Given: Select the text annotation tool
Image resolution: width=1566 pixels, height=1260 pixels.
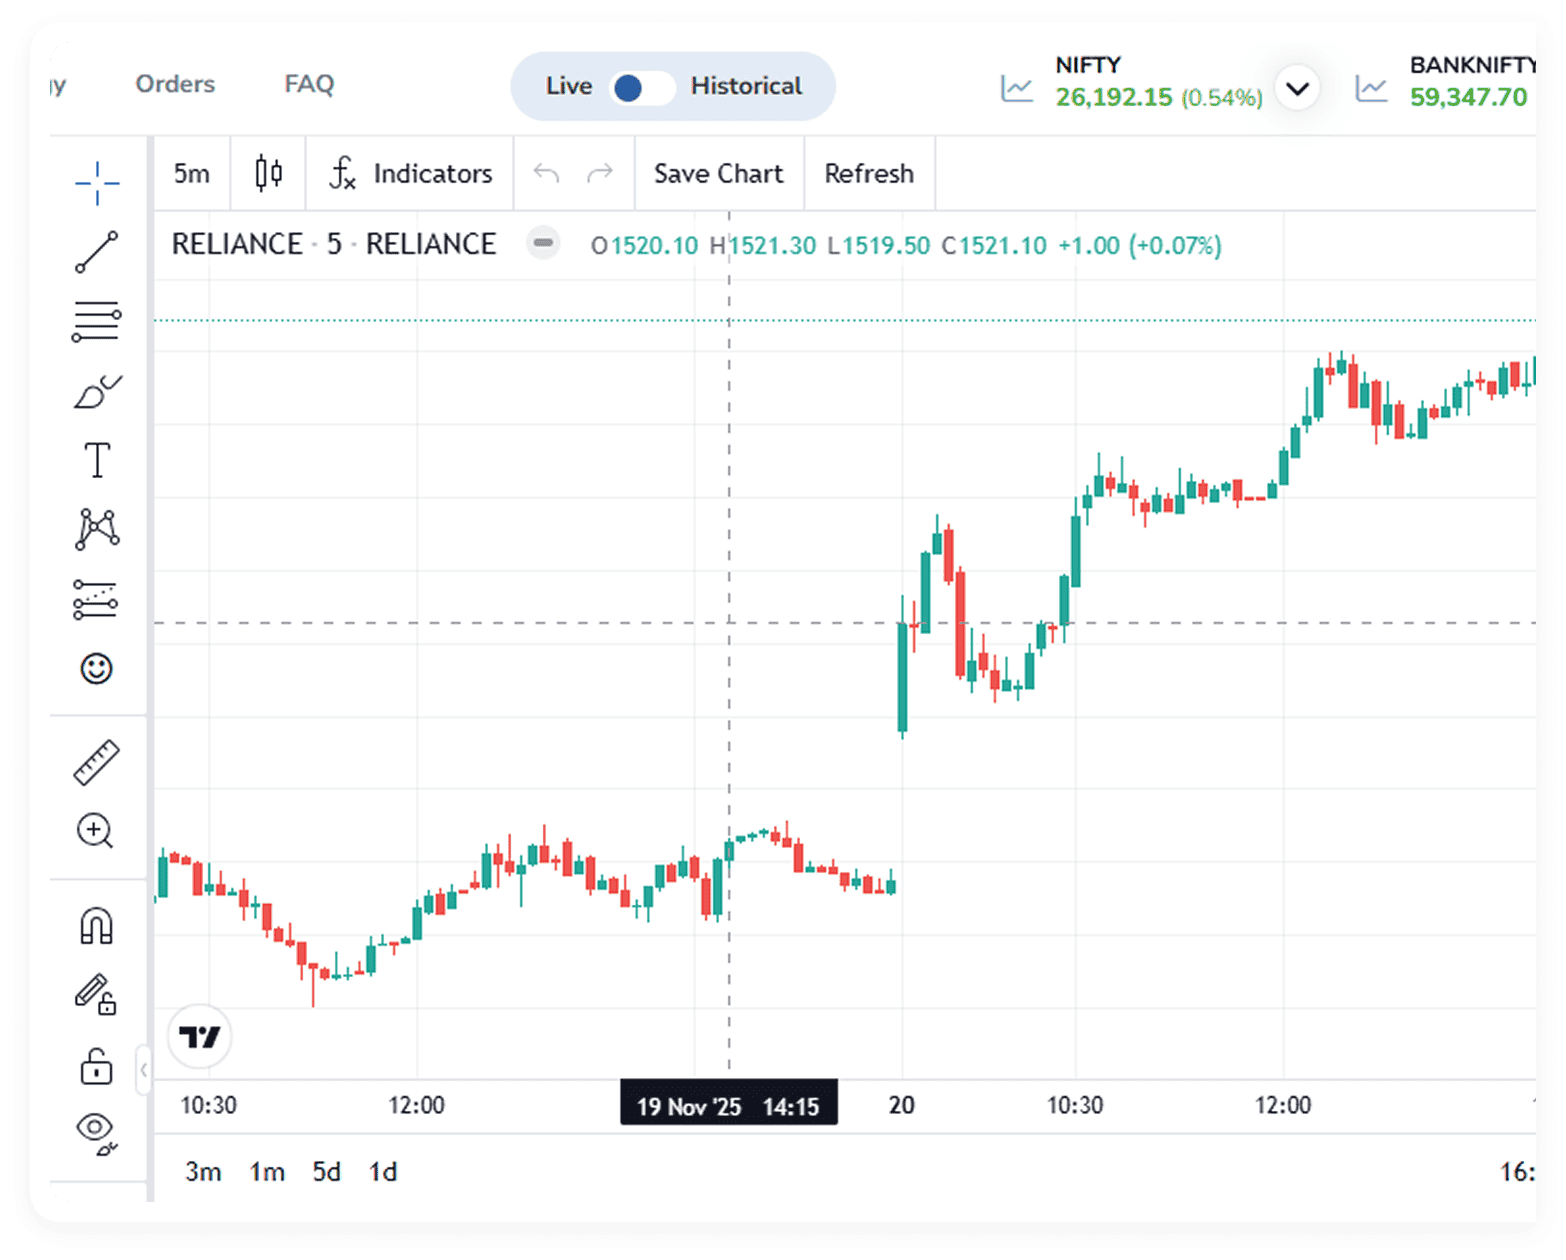Looking at the screenshot, I should (97, 461).
